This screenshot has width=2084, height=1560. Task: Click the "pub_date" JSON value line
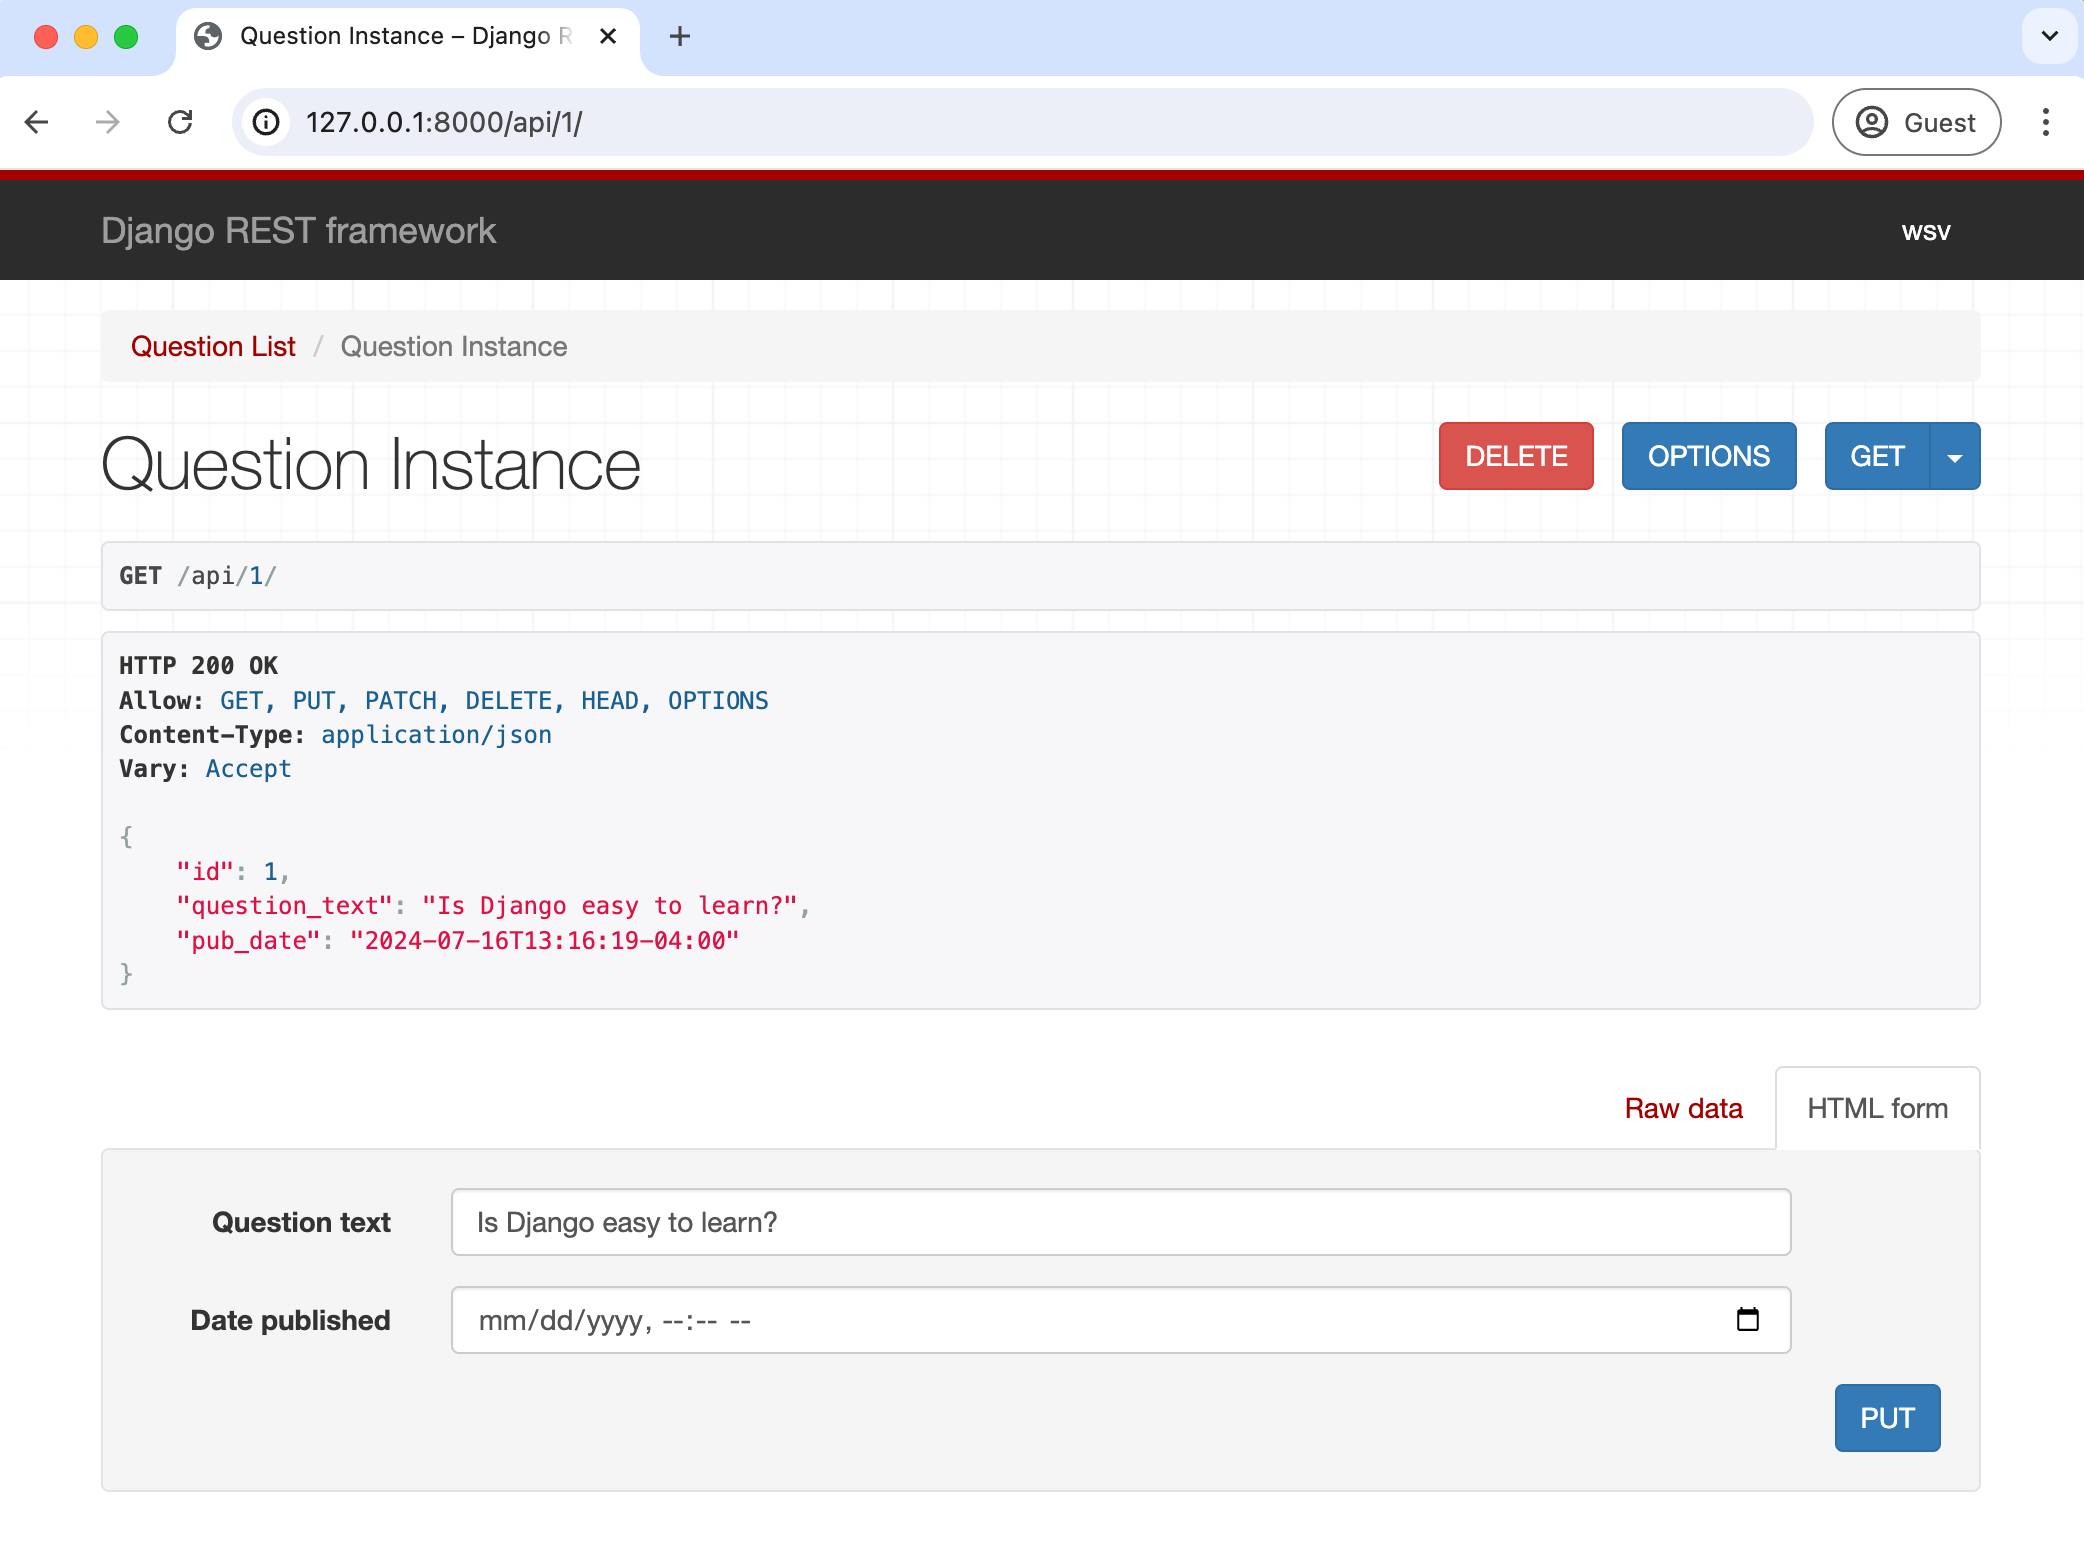(x=458, y=941)
